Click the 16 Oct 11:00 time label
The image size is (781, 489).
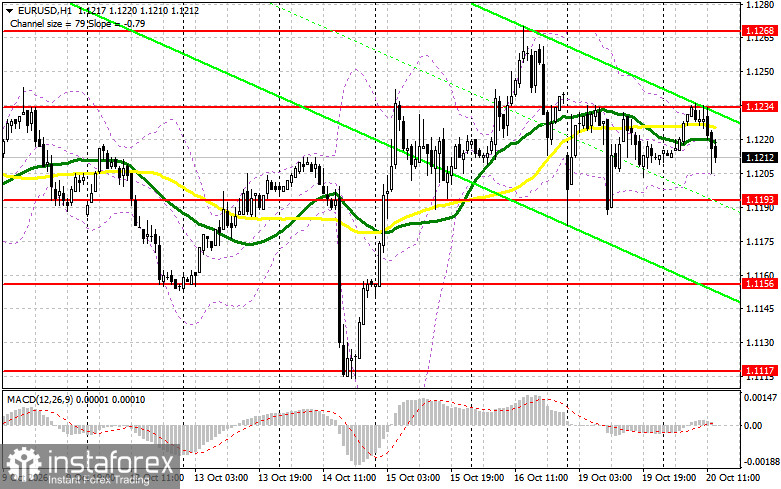tap(541, 478)
